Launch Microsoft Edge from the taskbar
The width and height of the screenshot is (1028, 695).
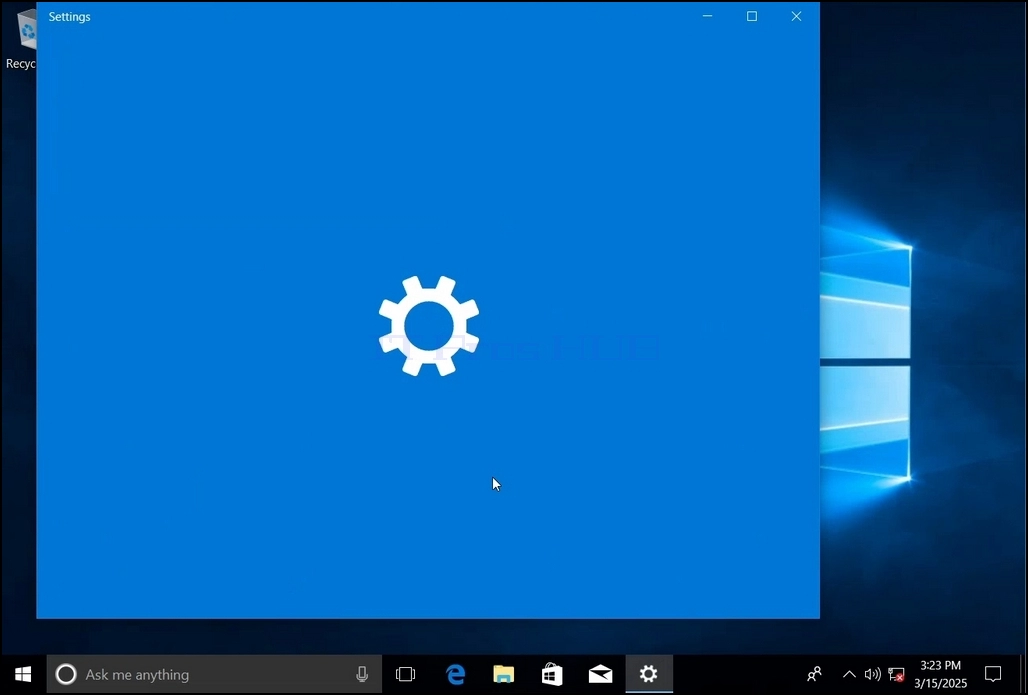click(455, 674)
